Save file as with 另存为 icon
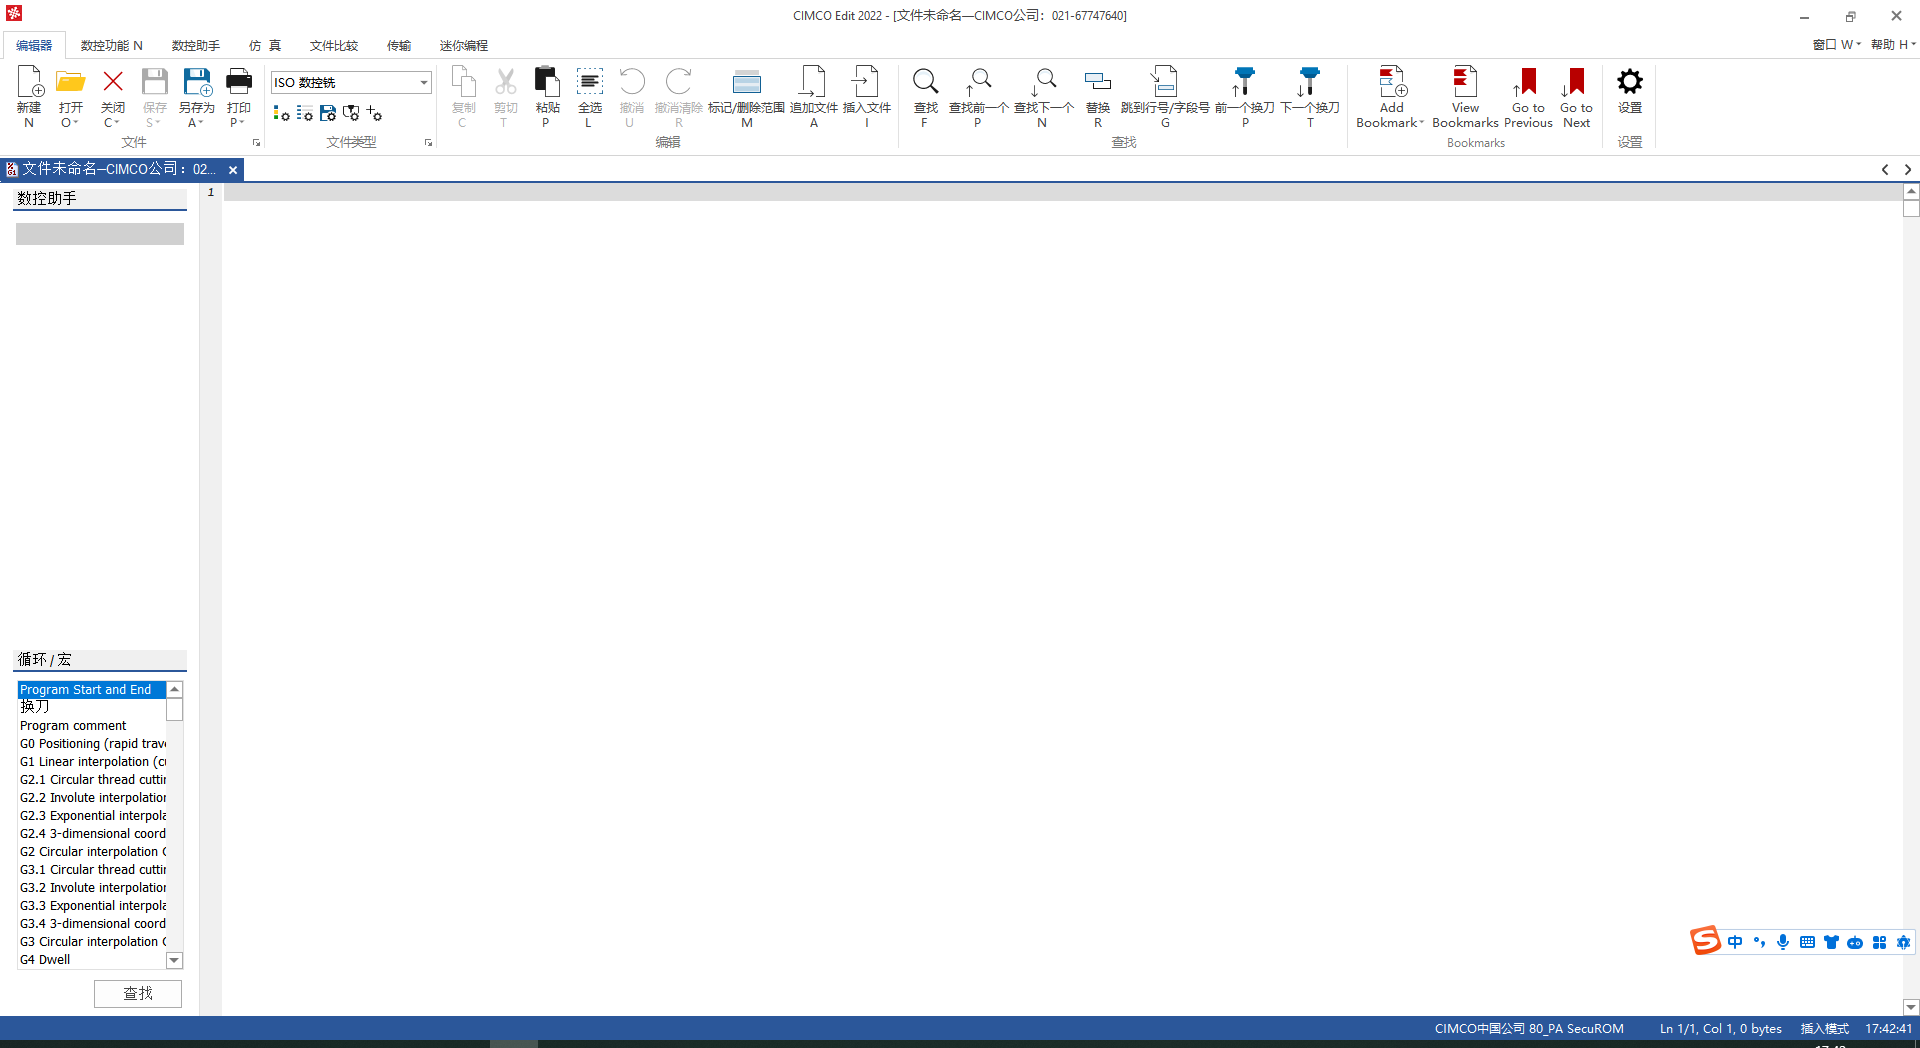This screenshot has height=1048, width=1920. point(197,82)
